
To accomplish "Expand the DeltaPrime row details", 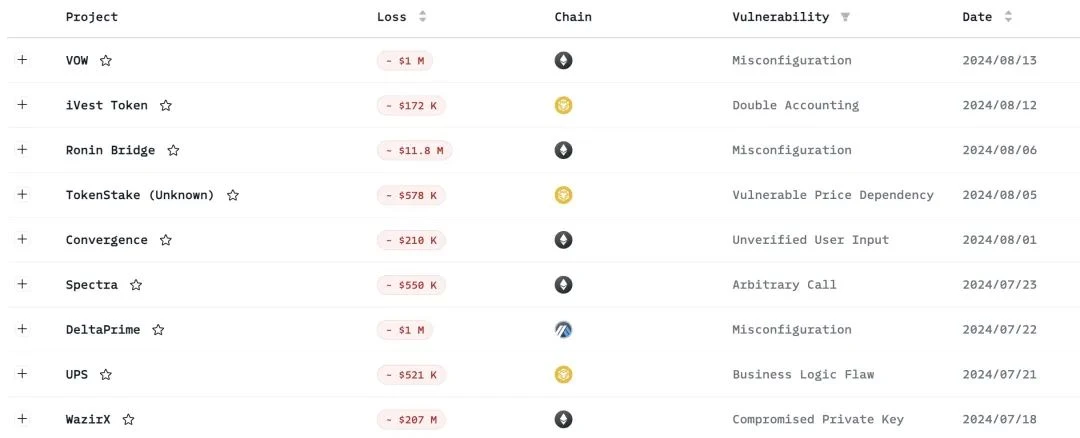I will (x=22, y=329).
